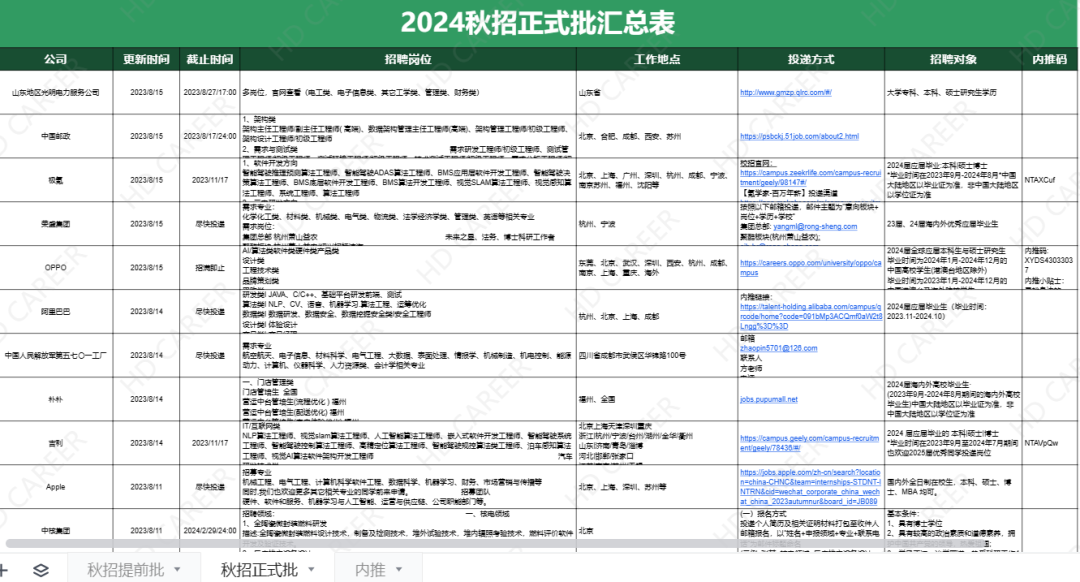Image resolution: width=1080 pixels, height=582 pixels.
Task: Select the NTAVpQw referral code cell
Action: click(1050, 443)
